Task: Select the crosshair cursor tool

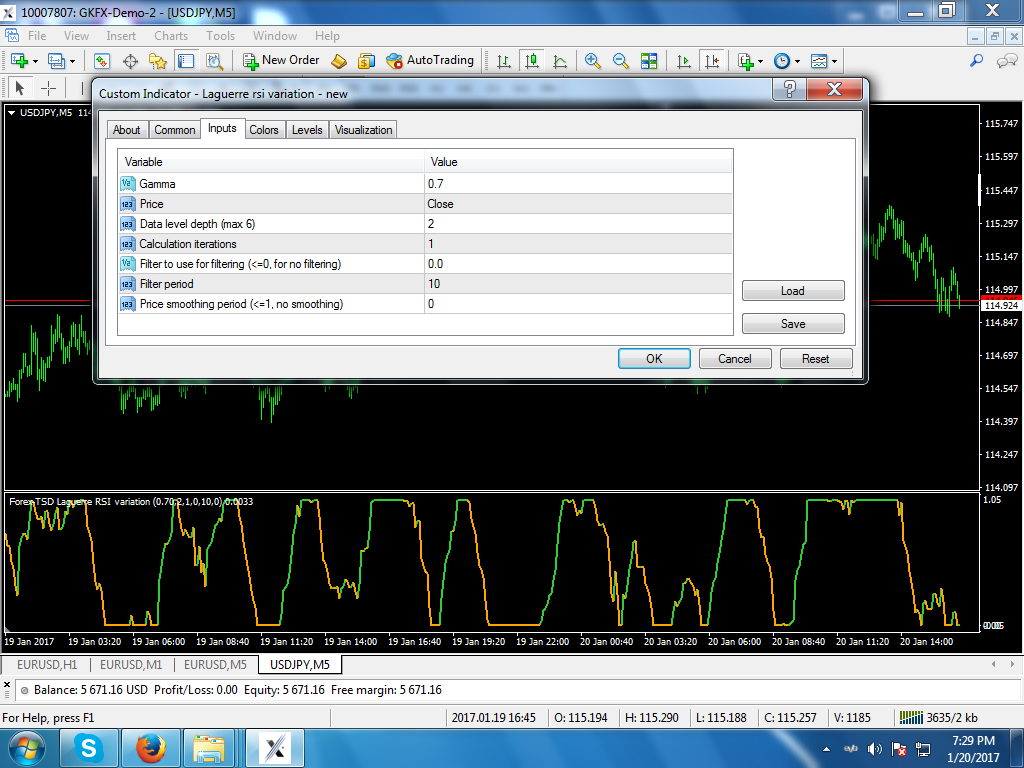Action: (x=48, y=88)
